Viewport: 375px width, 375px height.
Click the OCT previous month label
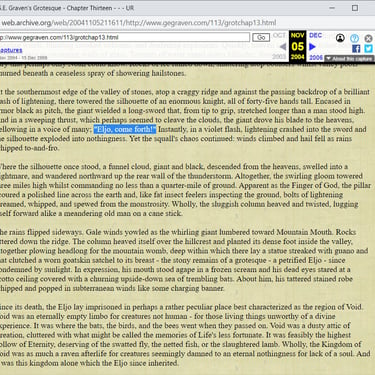click(x=279, y=35)
